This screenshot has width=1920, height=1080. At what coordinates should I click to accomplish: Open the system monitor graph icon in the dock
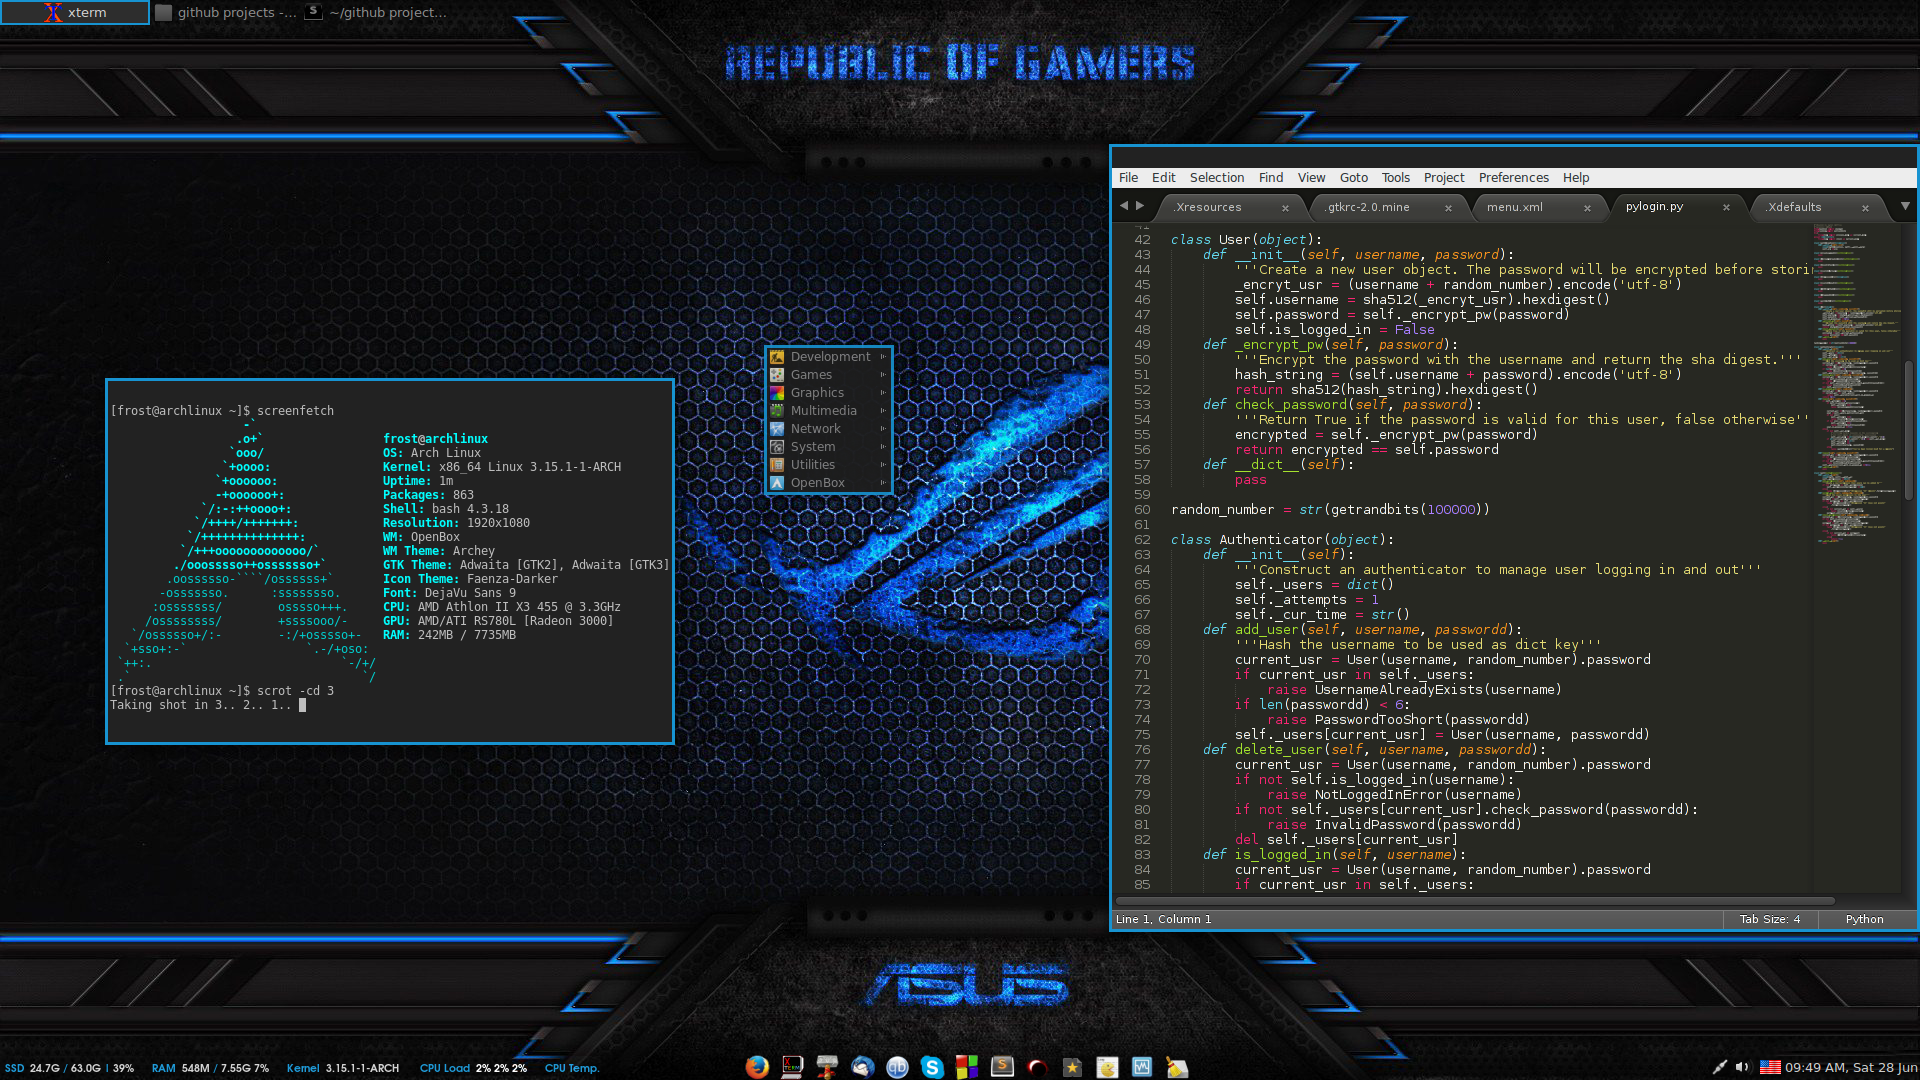(1142, 1067)
